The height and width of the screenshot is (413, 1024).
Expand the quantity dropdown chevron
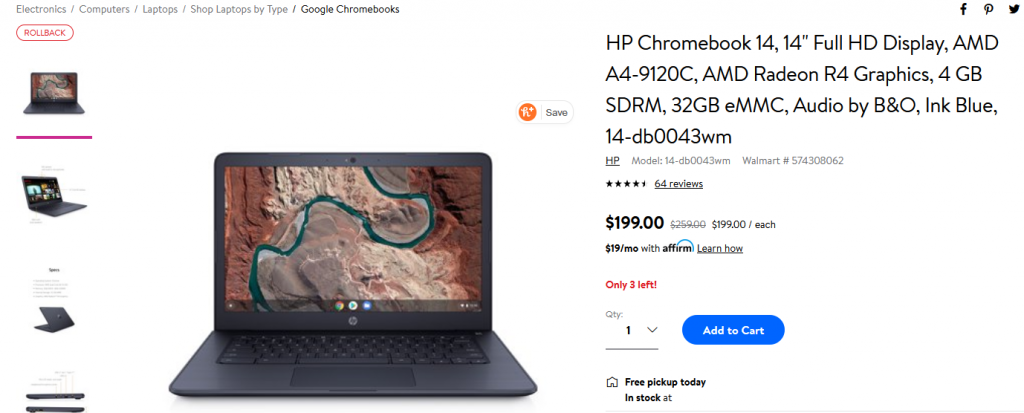coord(652,330)
